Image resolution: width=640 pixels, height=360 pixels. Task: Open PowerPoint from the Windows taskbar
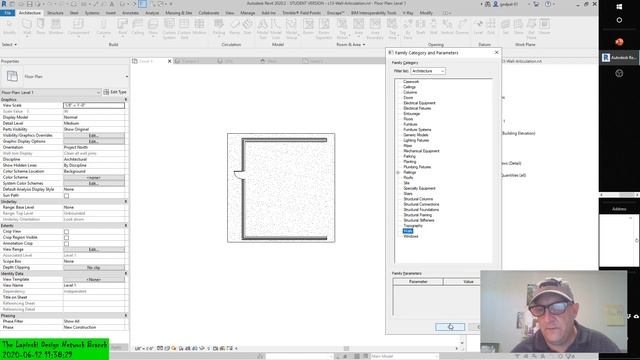619,42
